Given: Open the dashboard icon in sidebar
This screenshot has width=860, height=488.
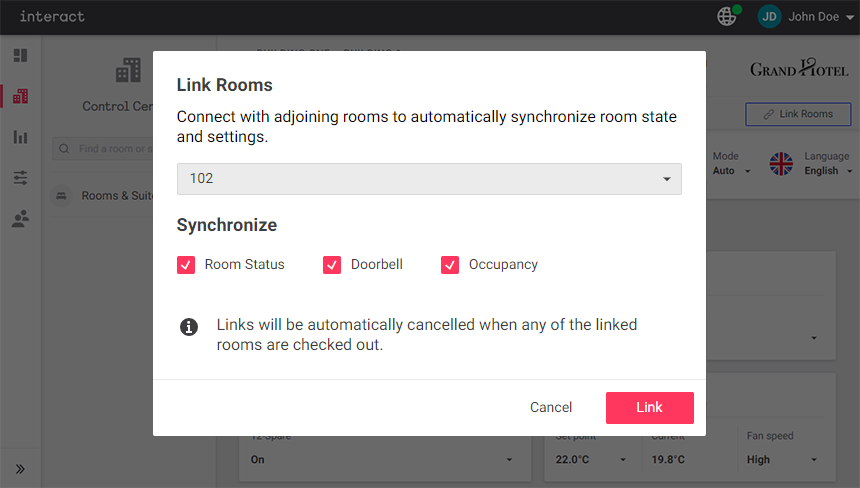Looking at the screenshot, I should point(20,56).
